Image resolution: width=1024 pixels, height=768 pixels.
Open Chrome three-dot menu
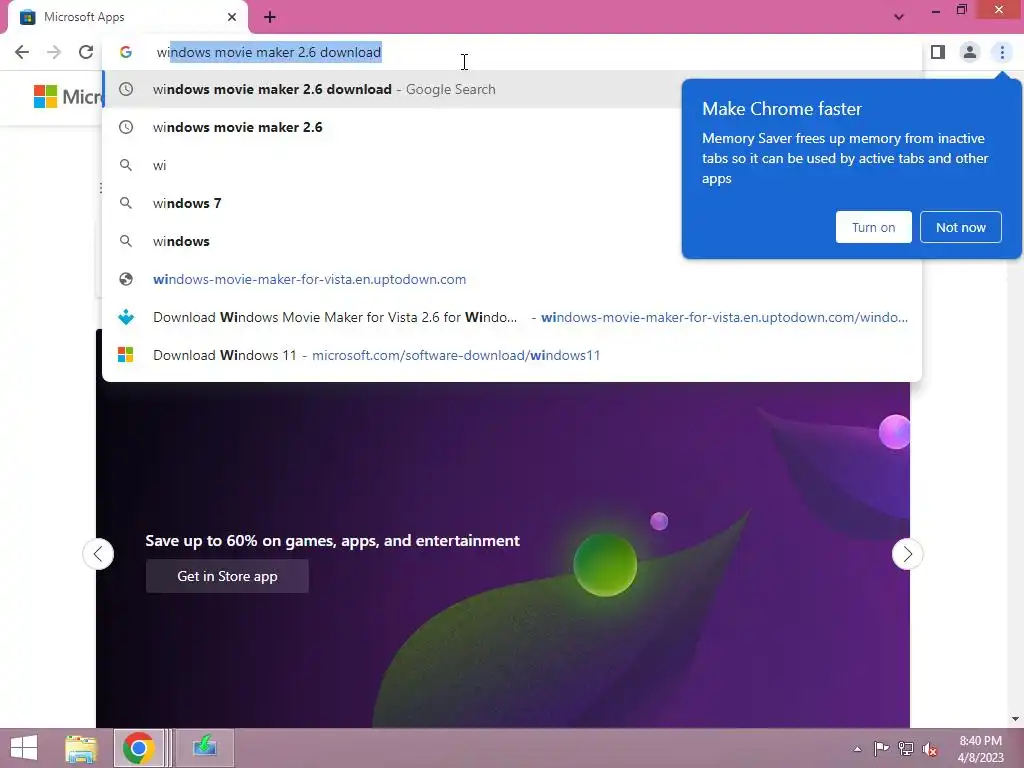click(x=1002, y=52)
